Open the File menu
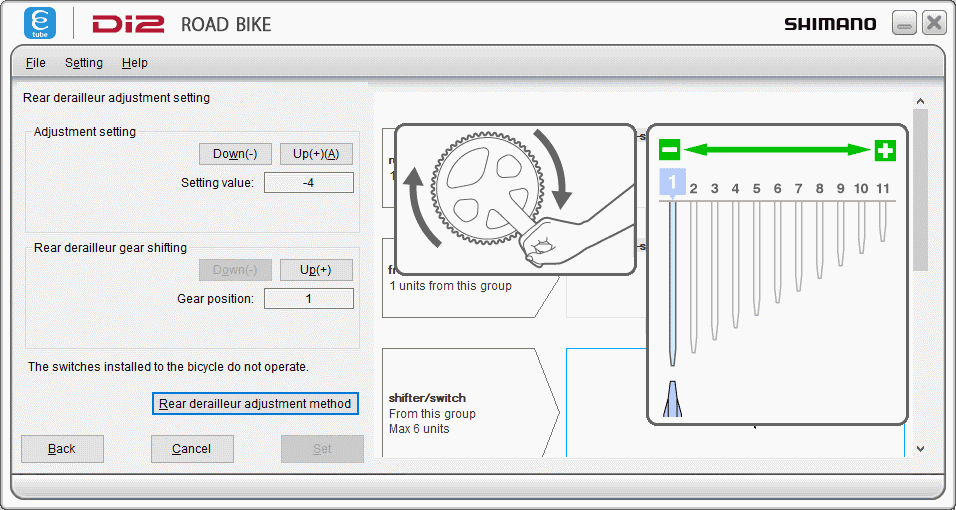This screenshot has width=956, height=510. tap(36, 63)
